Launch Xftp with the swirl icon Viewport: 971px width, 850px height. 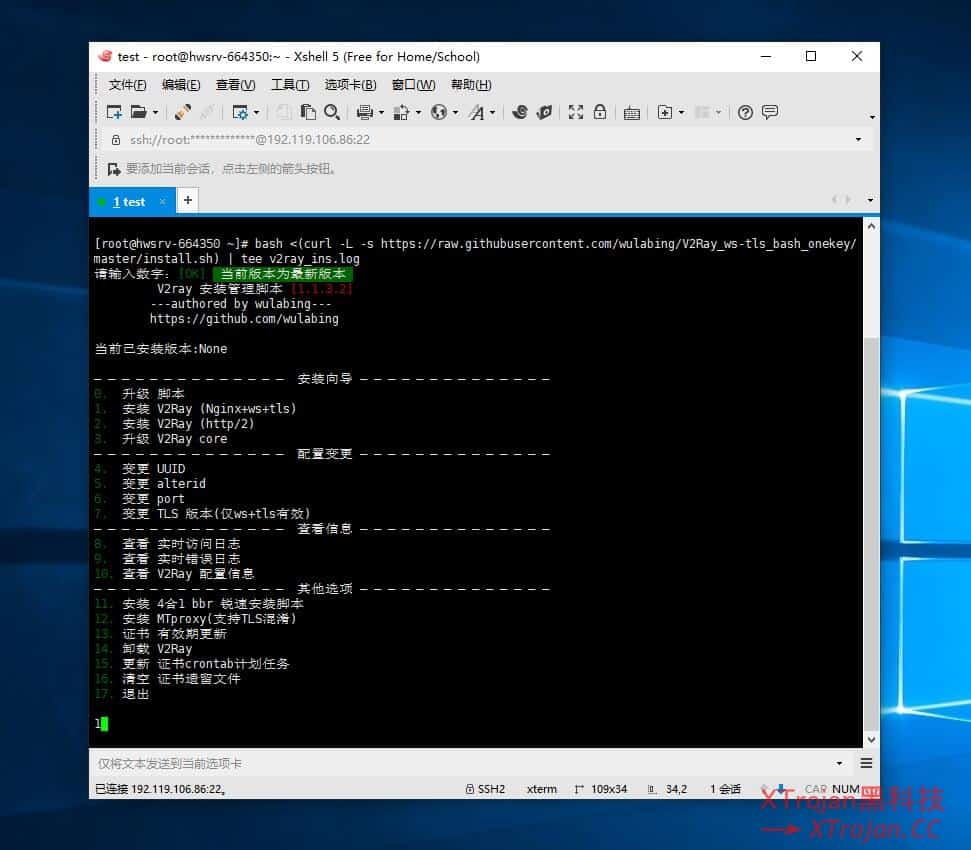coord(520,112)
